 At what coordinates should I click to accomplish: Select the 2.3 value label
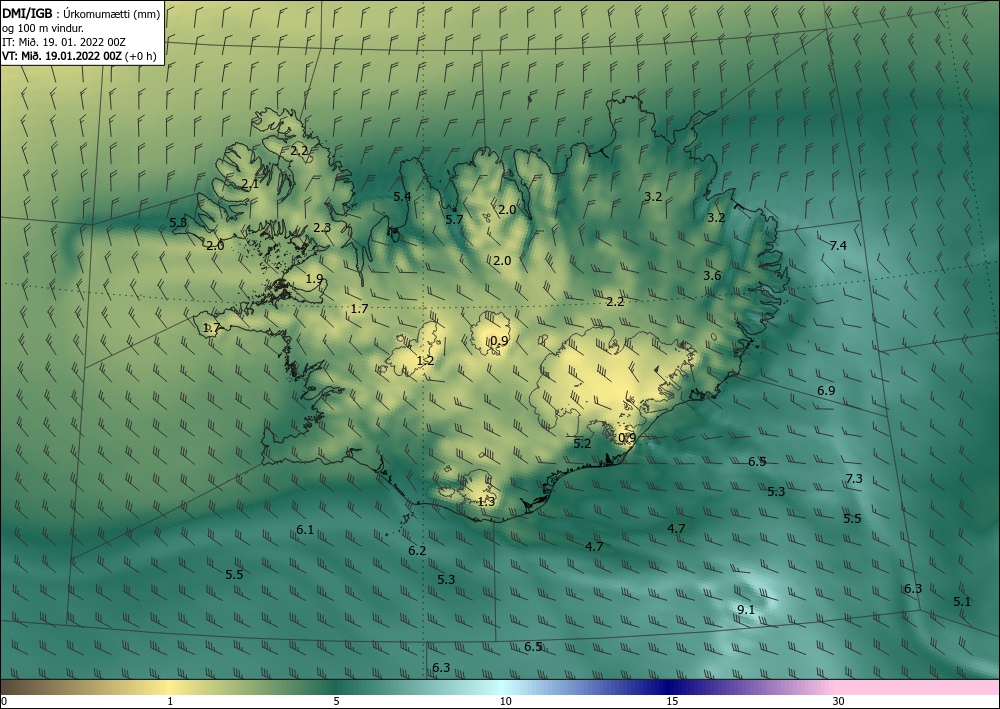click(322, 228)
